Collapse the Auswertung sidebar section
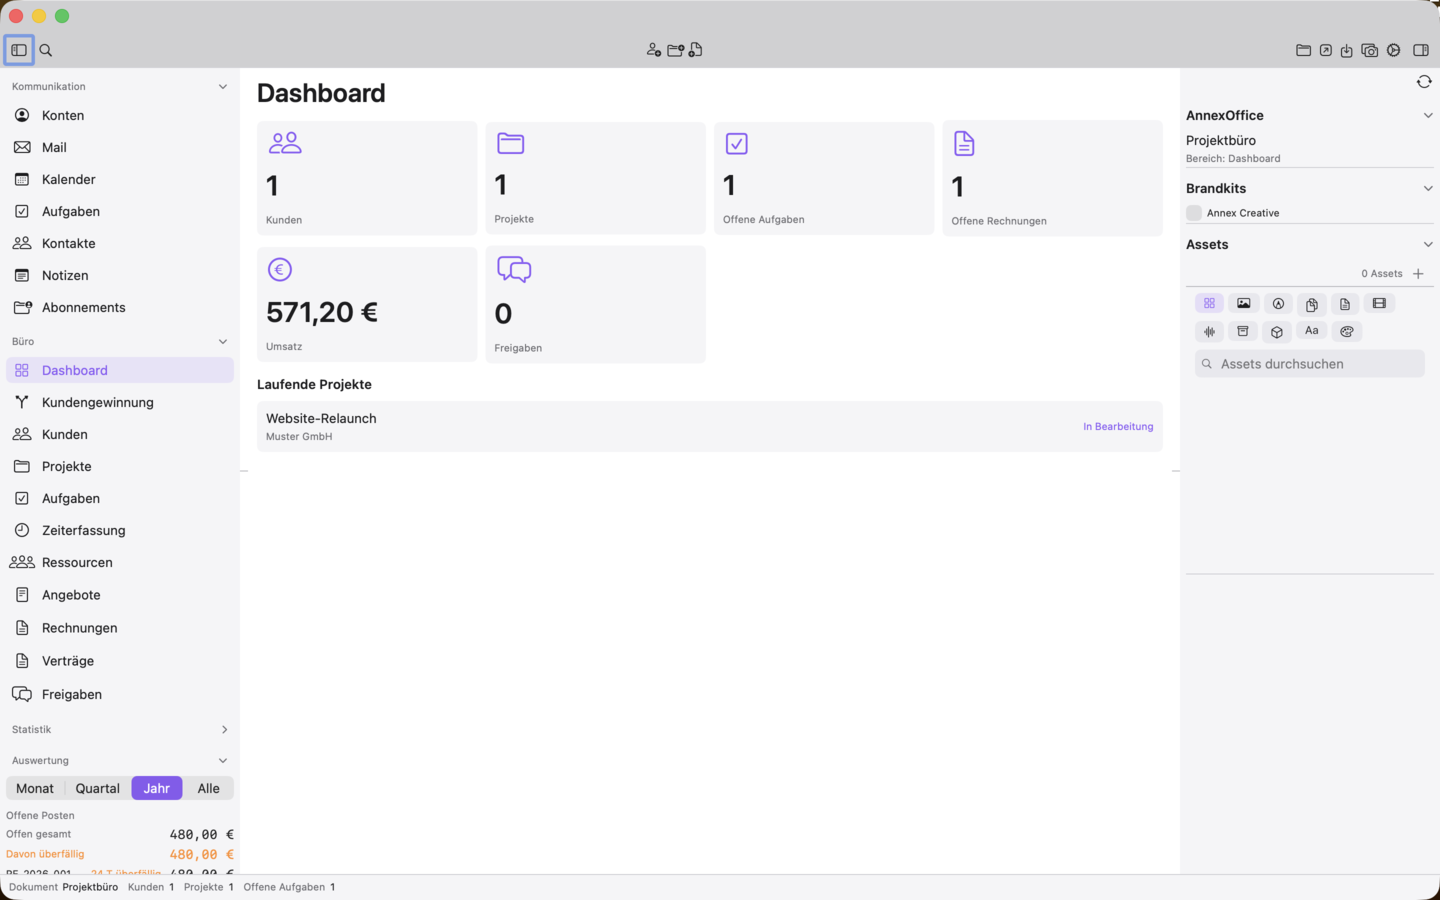This screenshot has height=900, width=1440. point(223,761)
